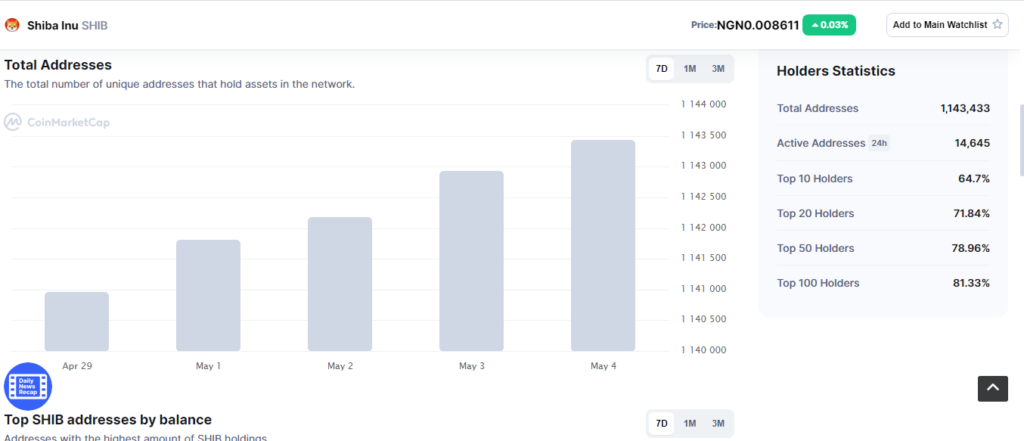Open the Daily News Recap icon

tap(28, 386)
